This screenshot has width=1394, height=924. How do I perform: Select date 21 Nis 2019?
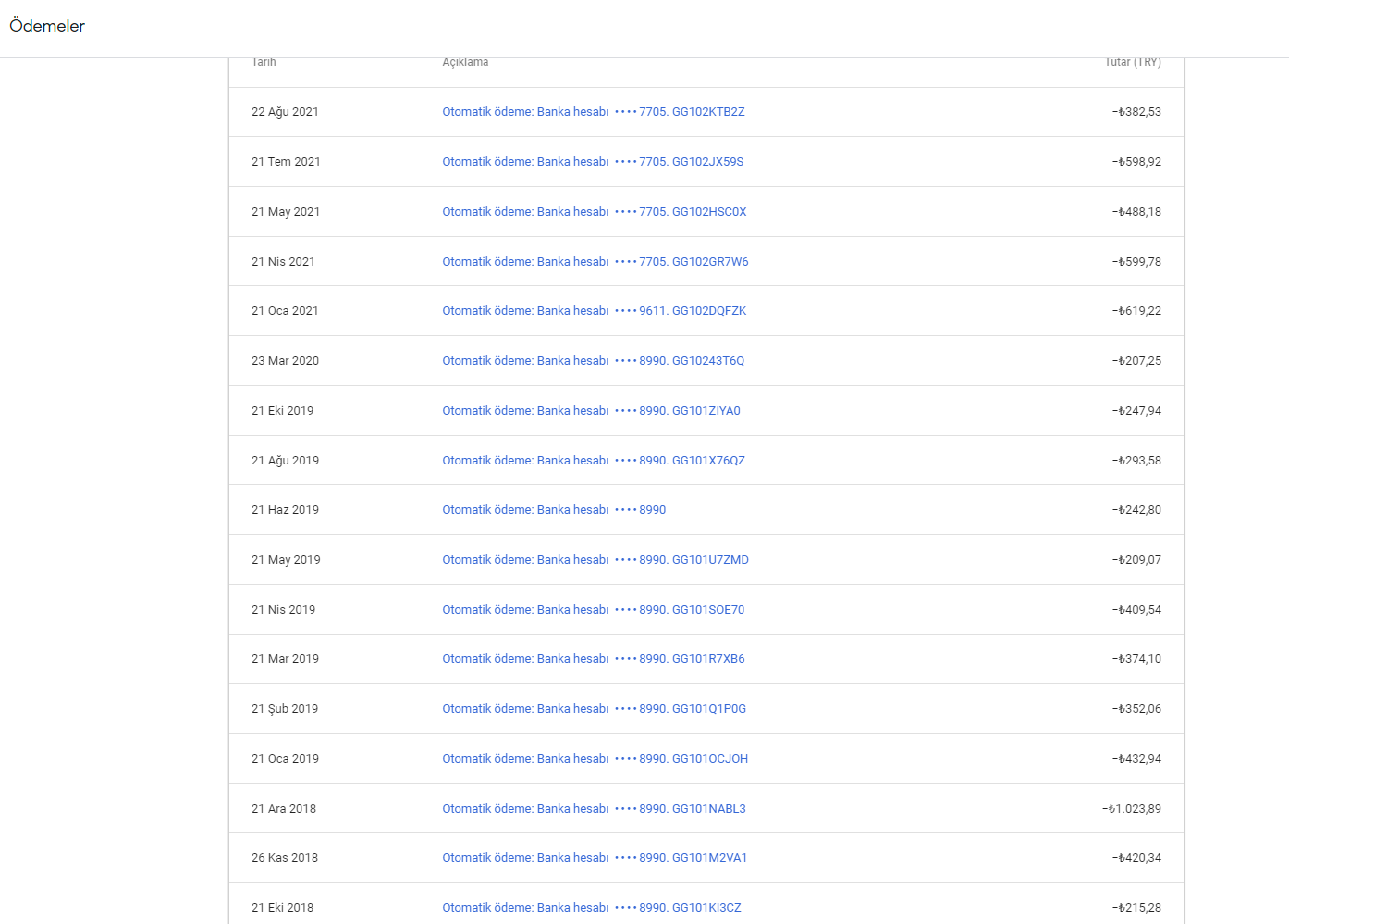point(283,610)
